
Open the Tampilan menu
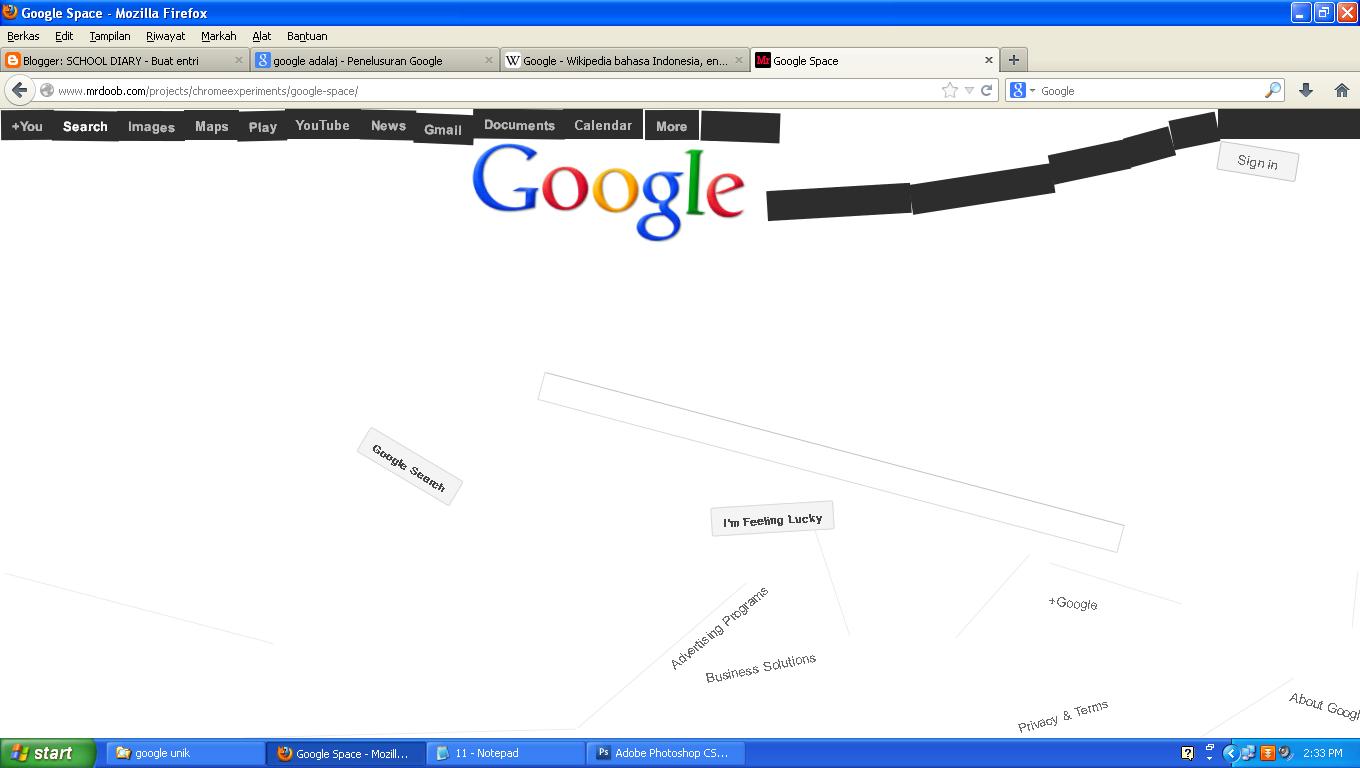coord(110,36)
